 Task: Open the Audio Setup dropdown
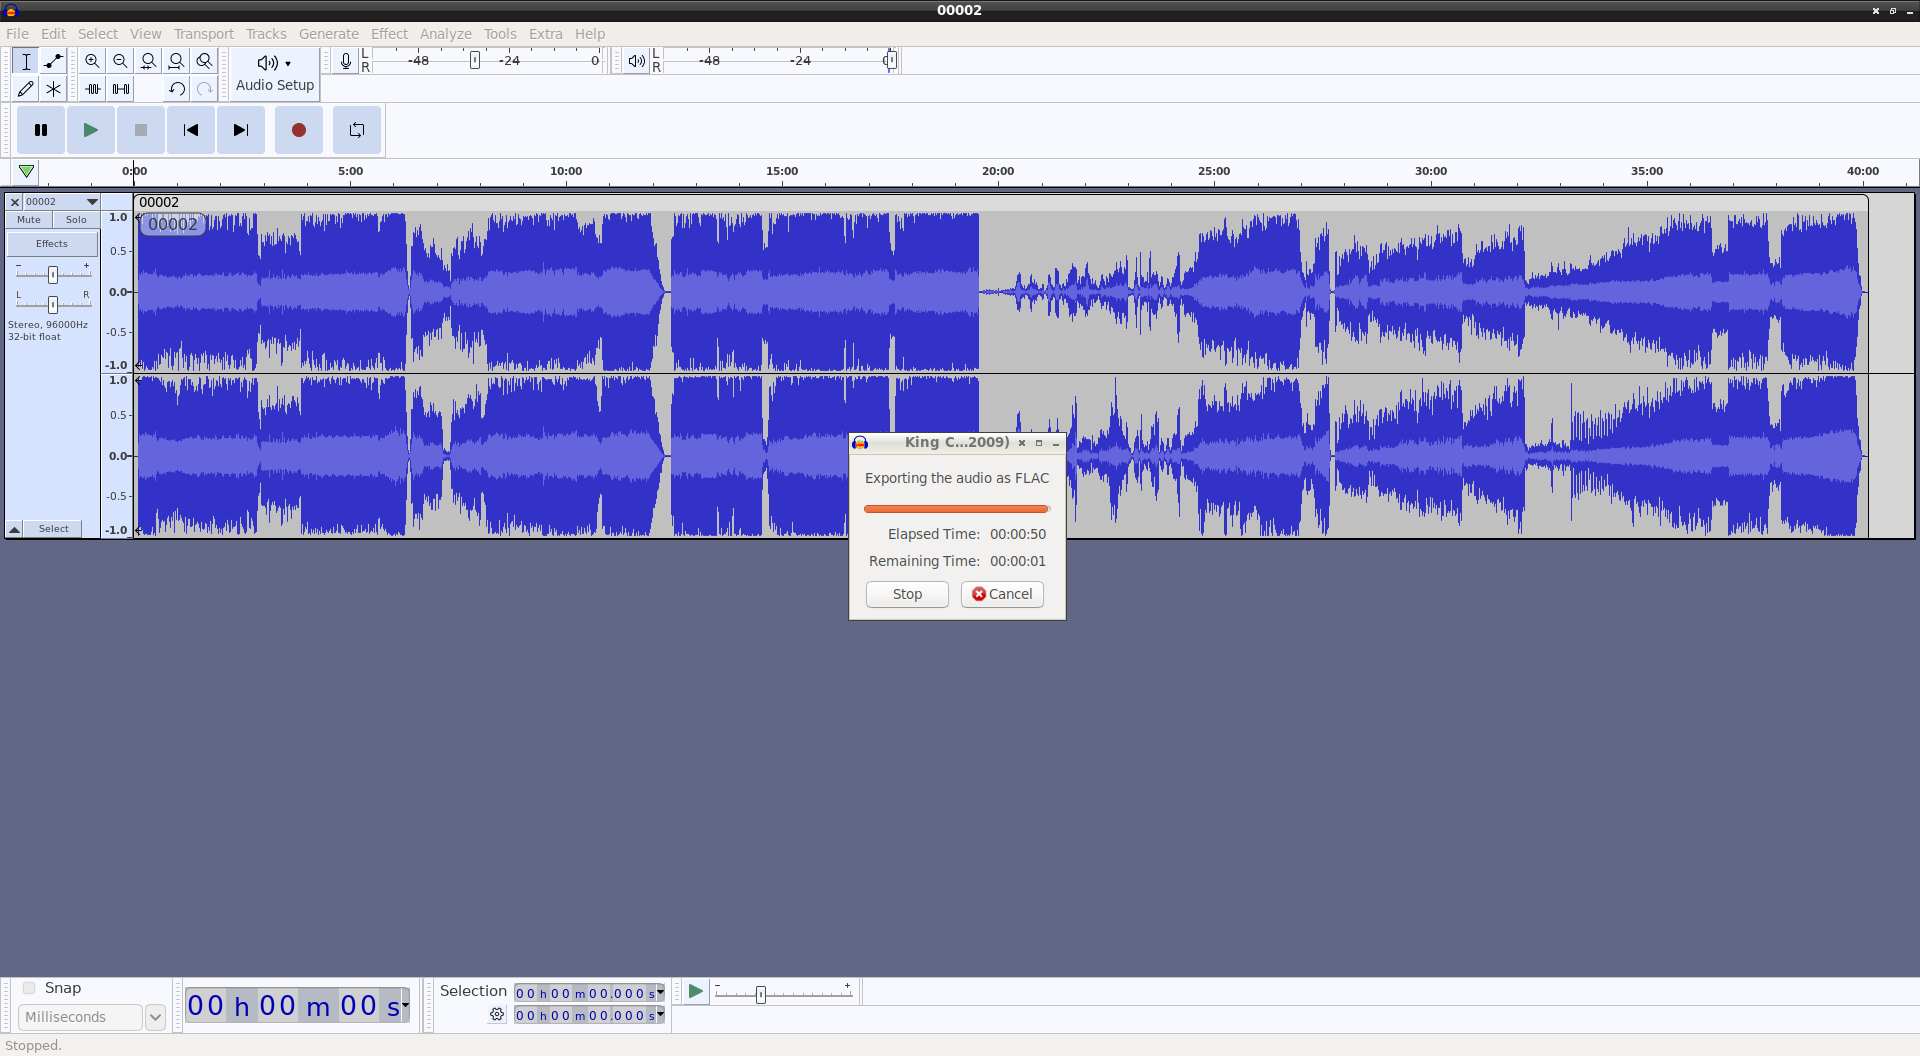tap(275, 74)
